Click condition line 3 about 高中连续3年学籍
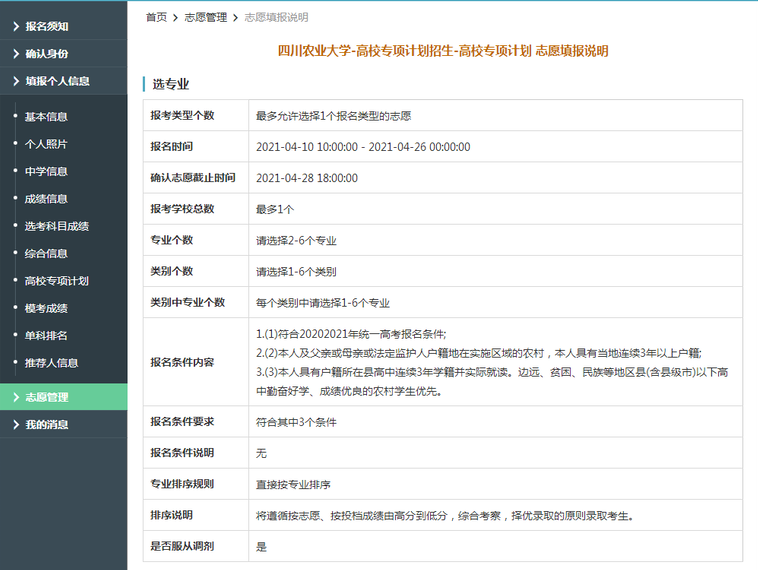Viewport: 758px width, 570px height. click(x=492, y=382)
